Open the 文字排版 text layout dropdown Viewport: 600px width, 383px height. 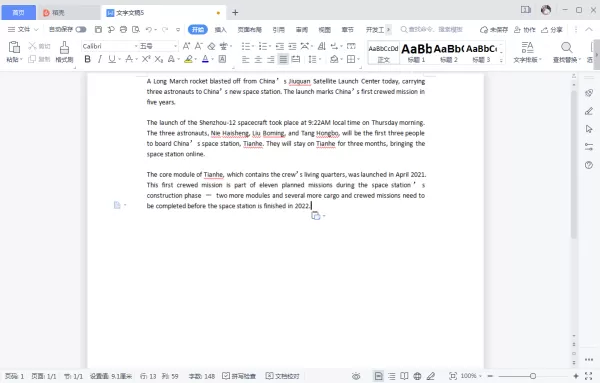click(527, 52)
